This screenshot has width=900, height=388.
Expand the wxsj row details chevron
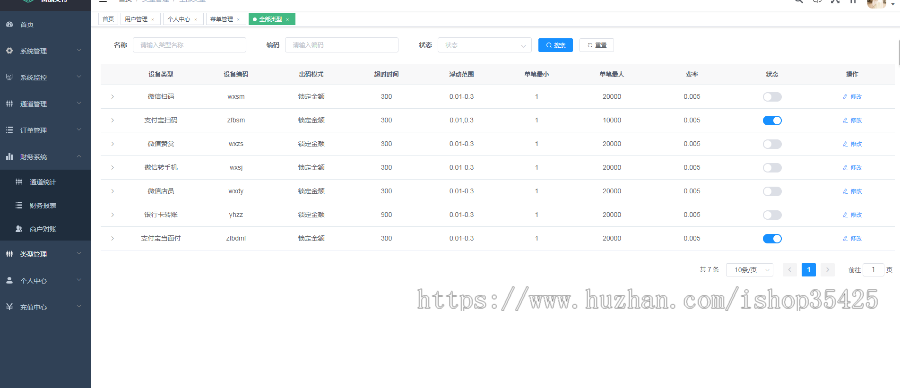click(112, 168)
